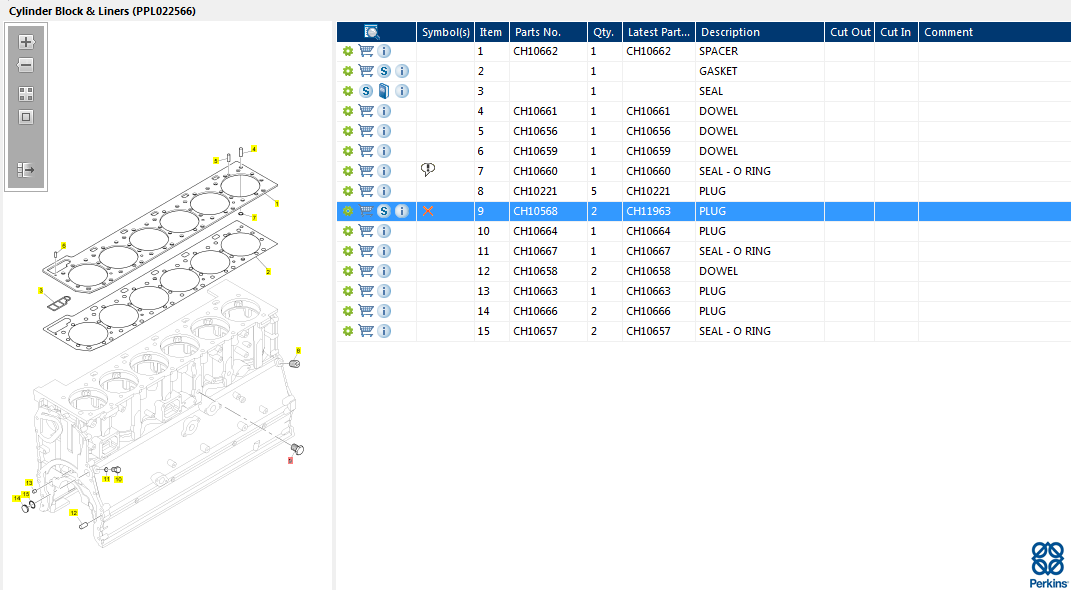The width and height of the screenshot is (1071, 590).
Task: Click the note bubble symbol for item 7
Action: click(x=428, y=170)
